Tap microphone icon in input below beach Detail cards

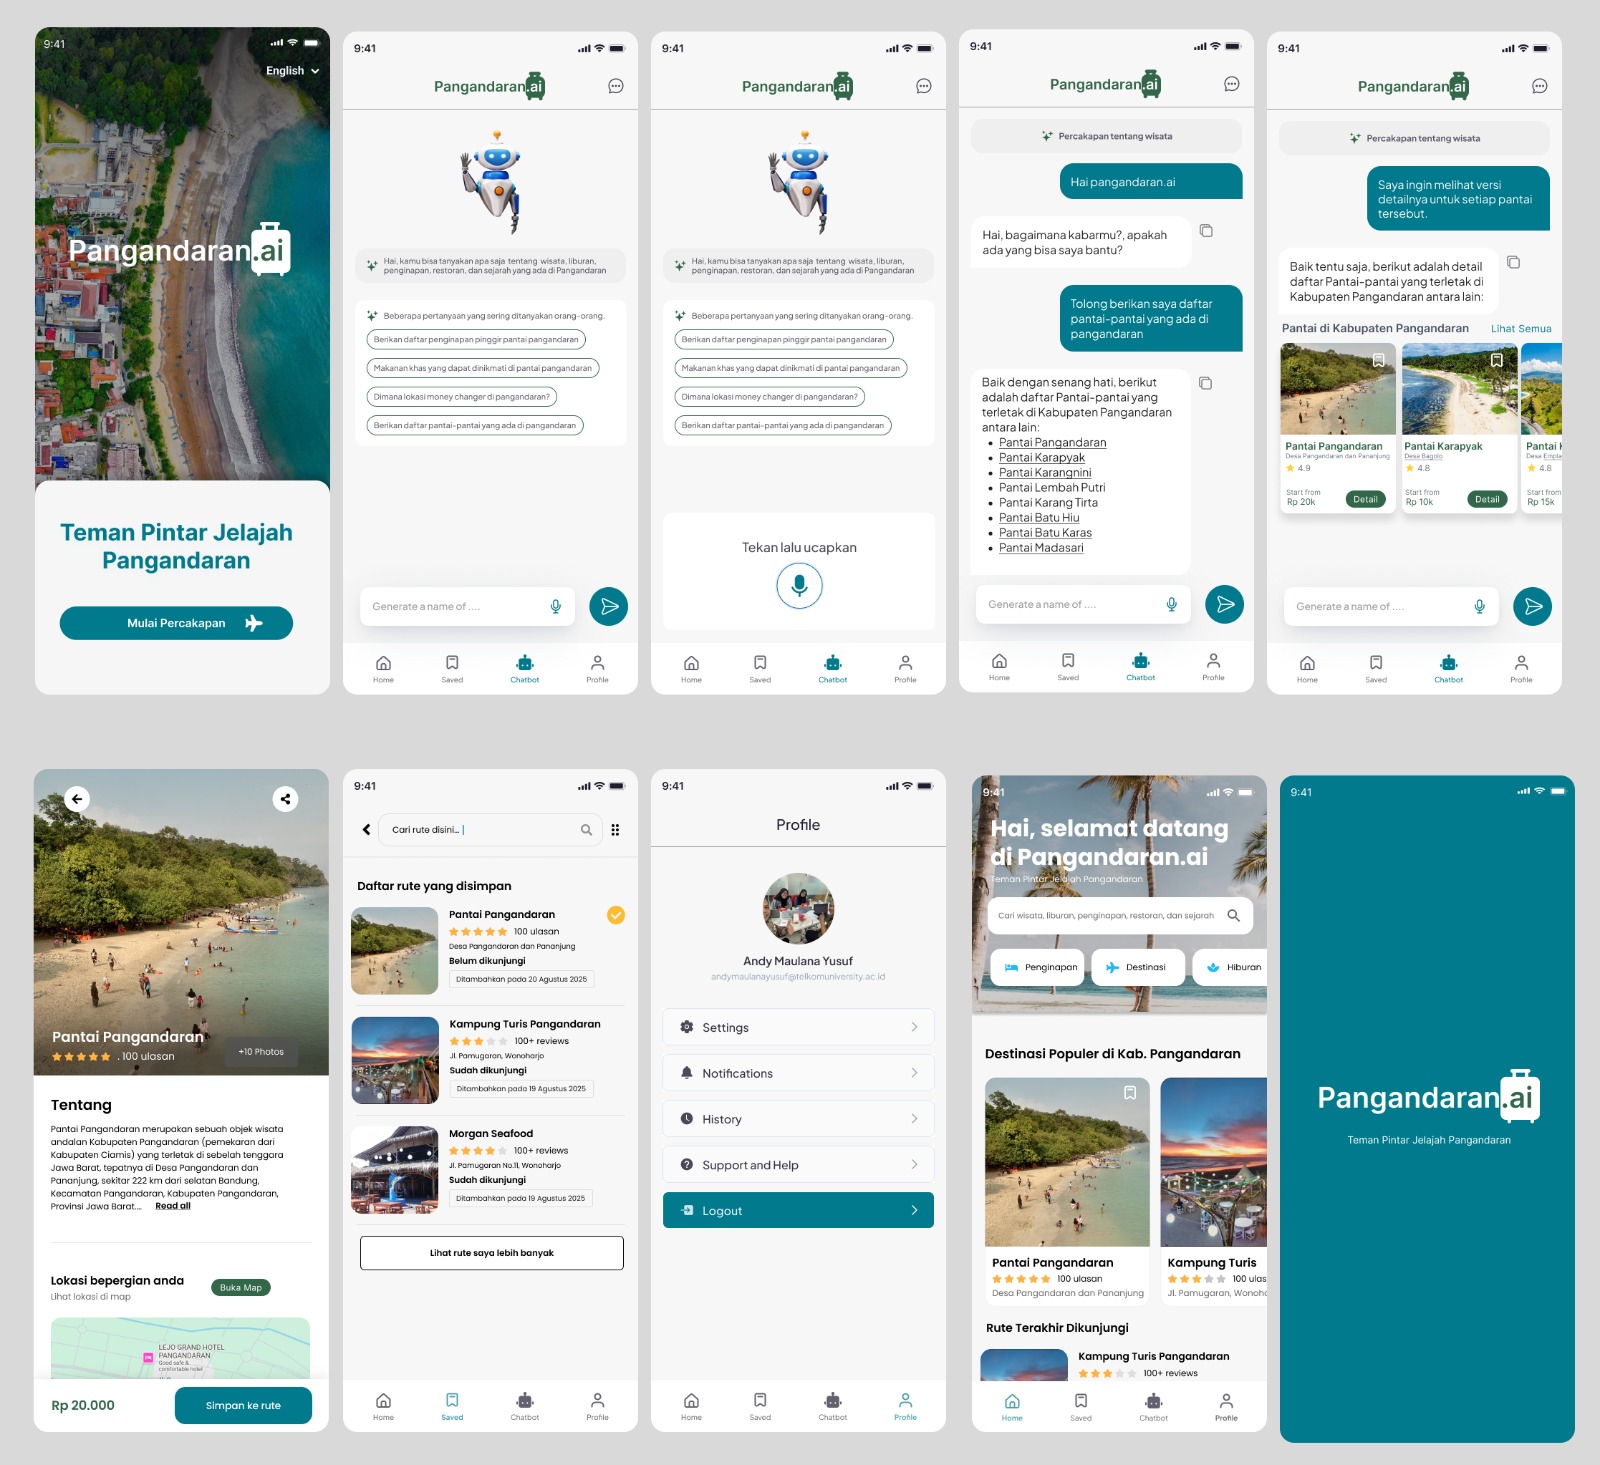click(1480, 606)
